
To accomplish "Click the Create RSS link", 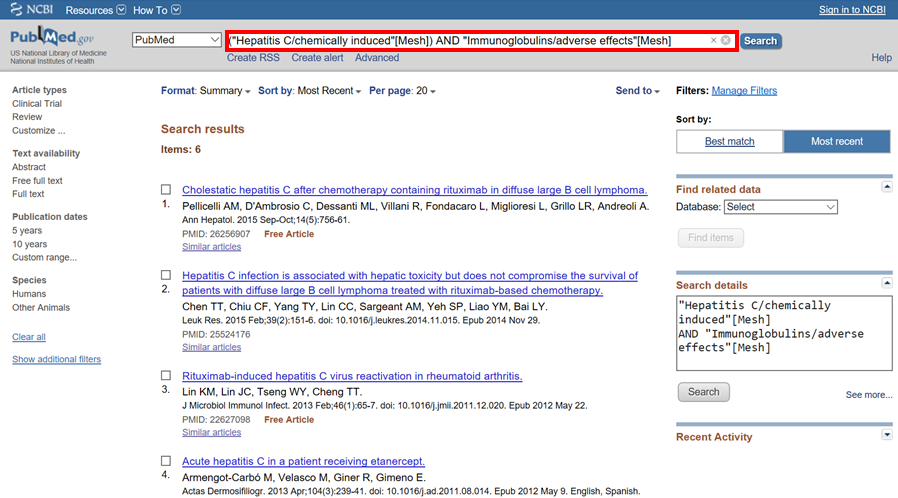I will (253, 58).
